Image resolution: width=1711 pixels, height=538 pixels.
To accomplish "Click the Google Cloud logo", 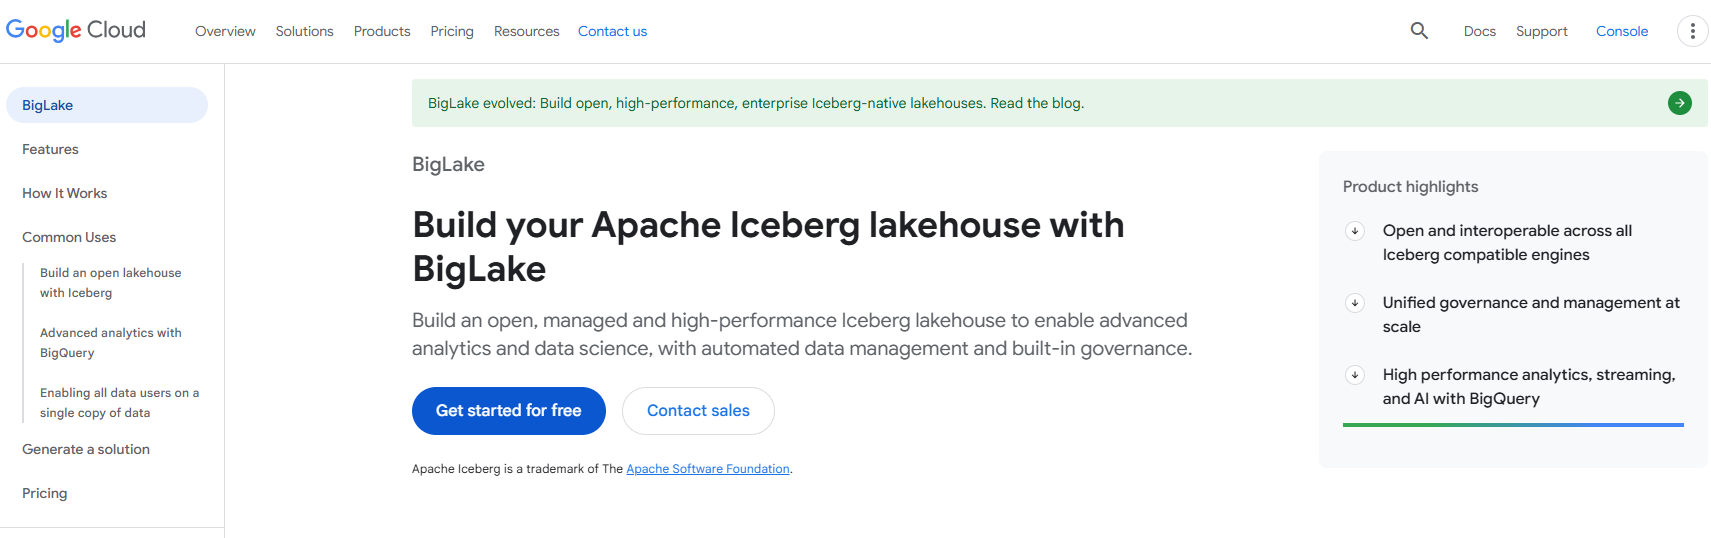I will point(76,30).
